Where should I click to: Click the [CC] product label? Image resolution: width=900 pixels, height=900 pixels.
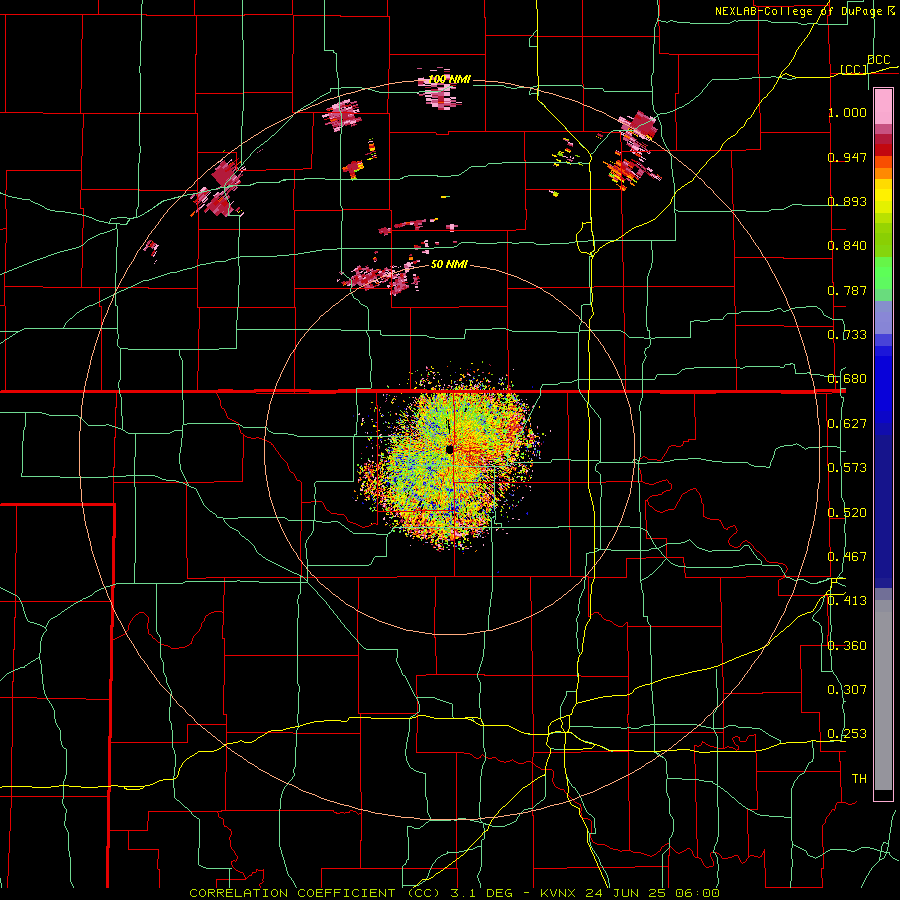(x=854, y=69)
